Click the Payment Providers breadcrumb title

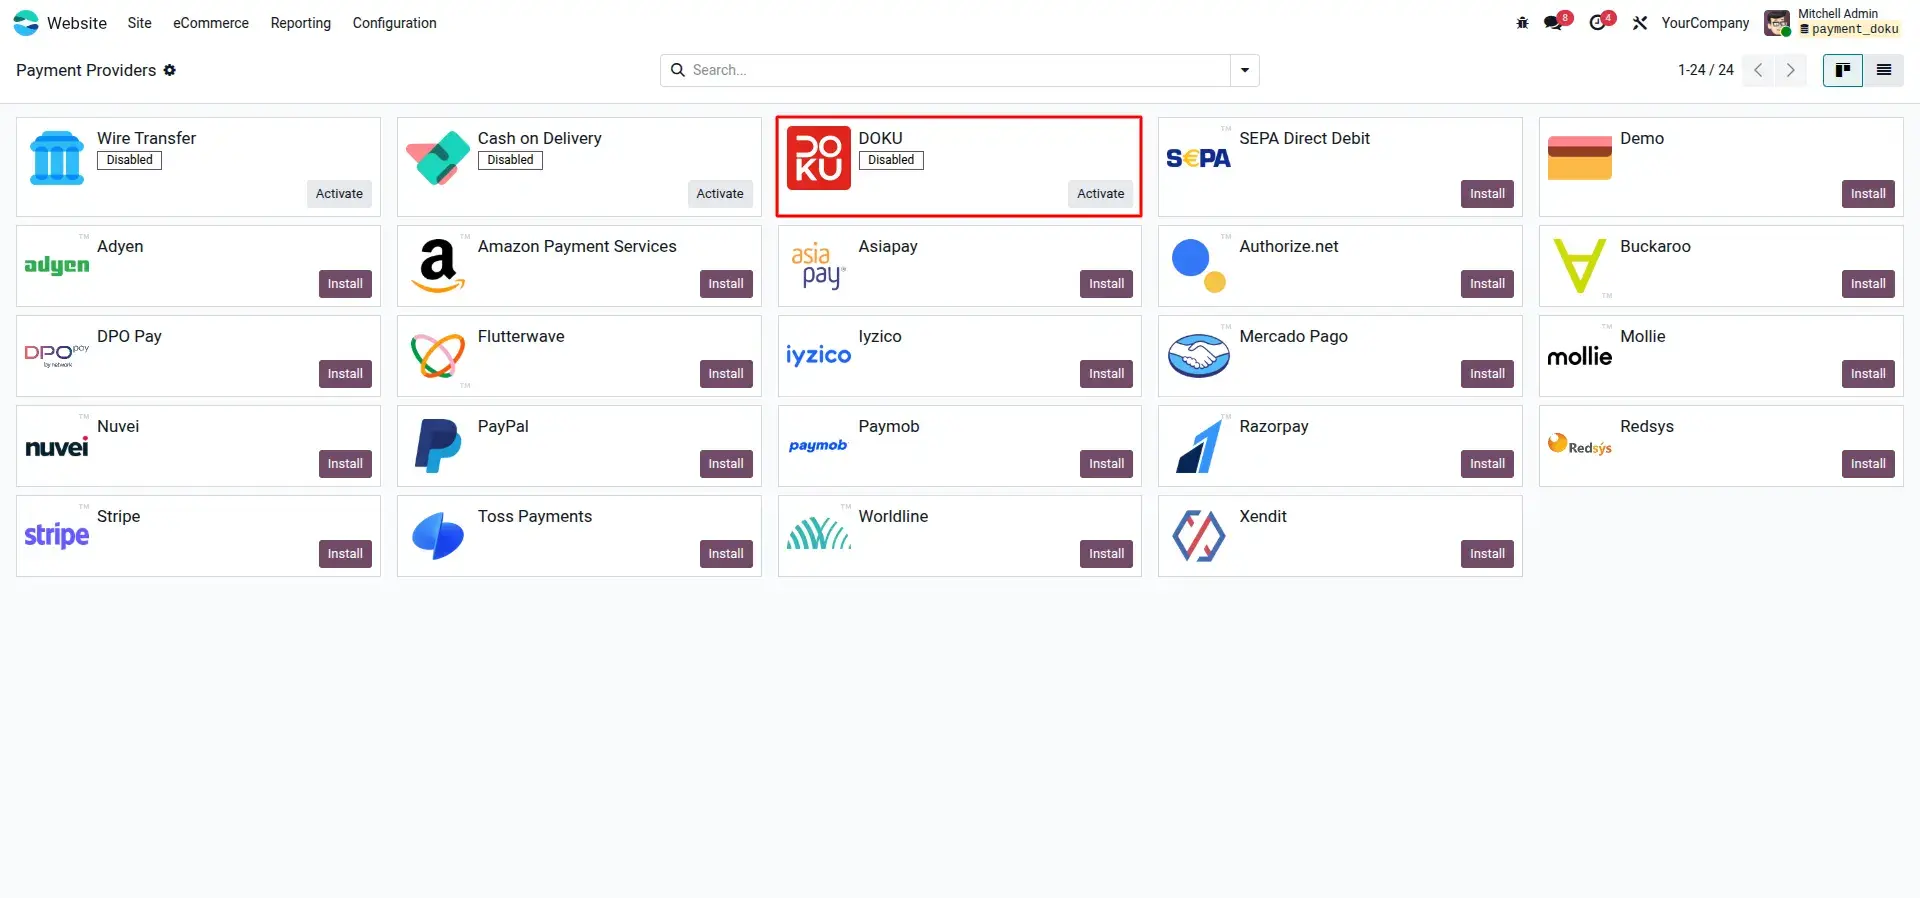pos(86,70)
